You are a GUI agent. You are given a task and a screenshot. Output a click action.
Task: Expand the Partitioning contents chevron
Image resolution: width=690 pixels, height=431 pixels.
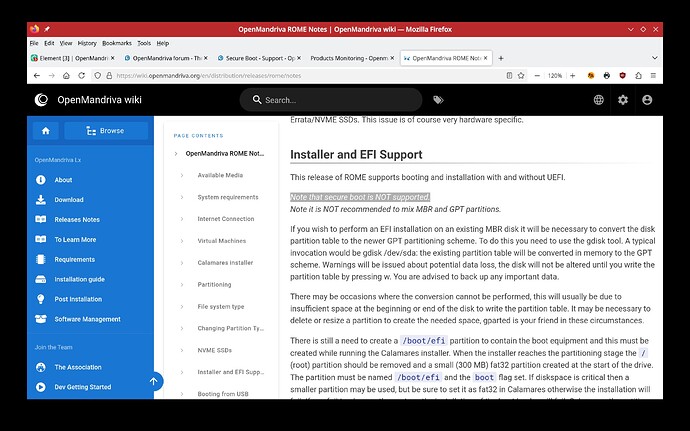tap(182, 285)
